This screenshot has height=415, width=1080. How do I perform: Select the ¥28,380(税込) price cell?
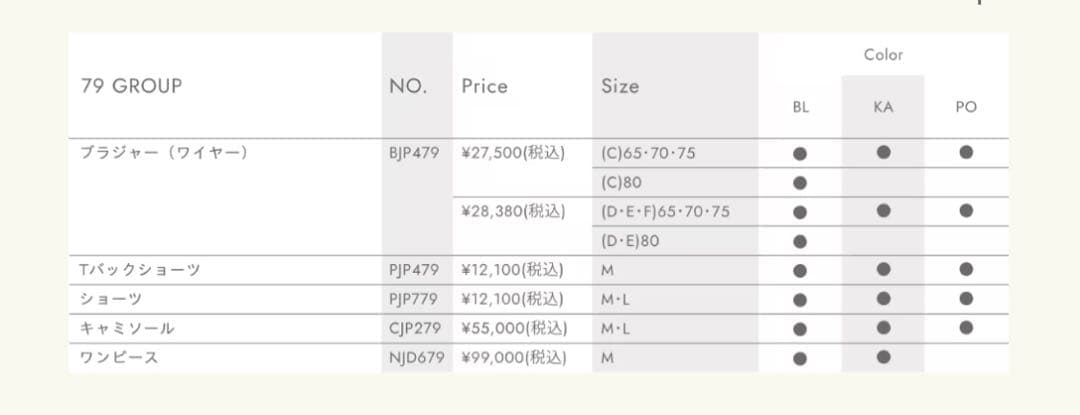(x=513, y=212)
